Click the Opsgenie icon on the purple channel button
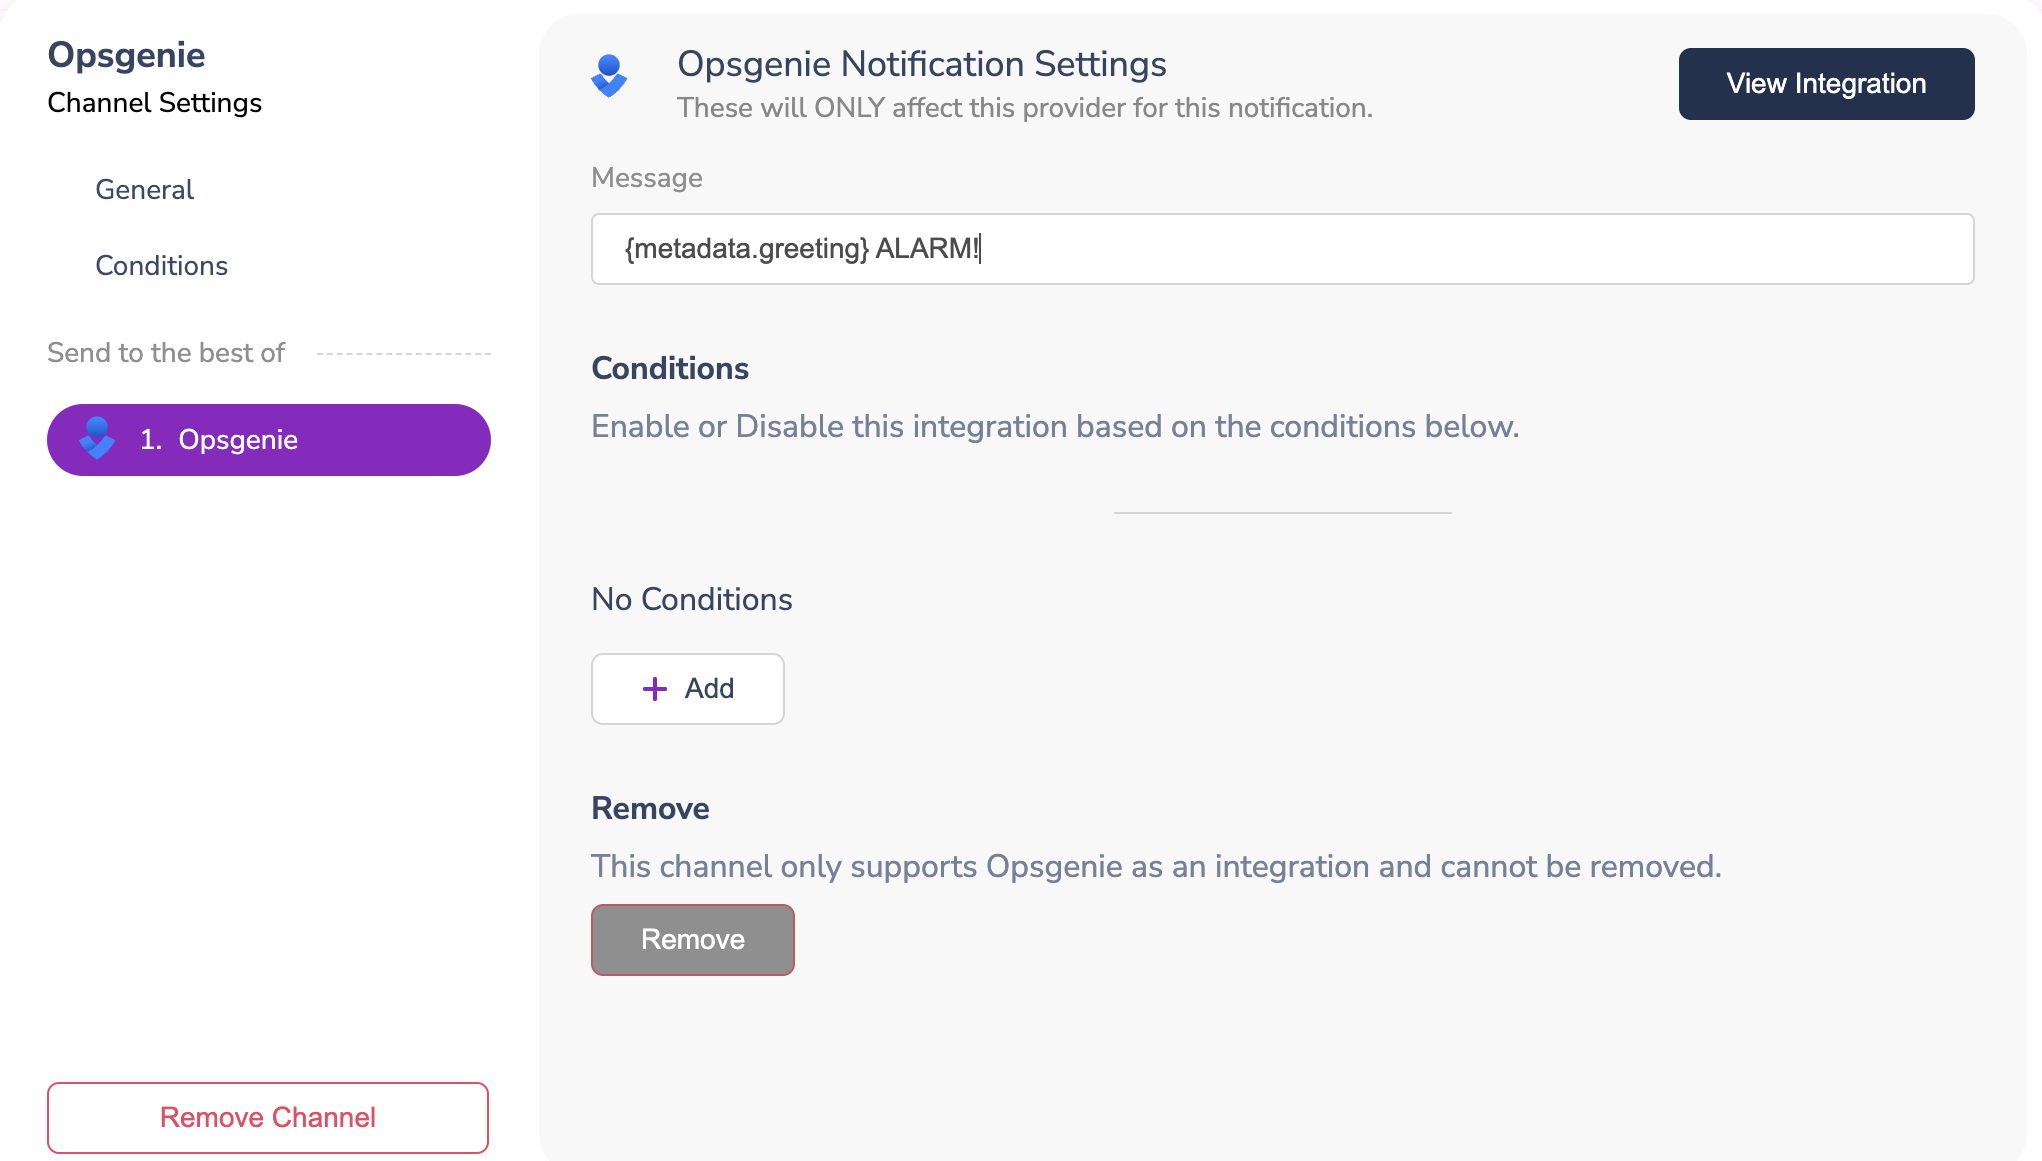The width and height of the screenshot is (2042, 1161). point(98,439)
